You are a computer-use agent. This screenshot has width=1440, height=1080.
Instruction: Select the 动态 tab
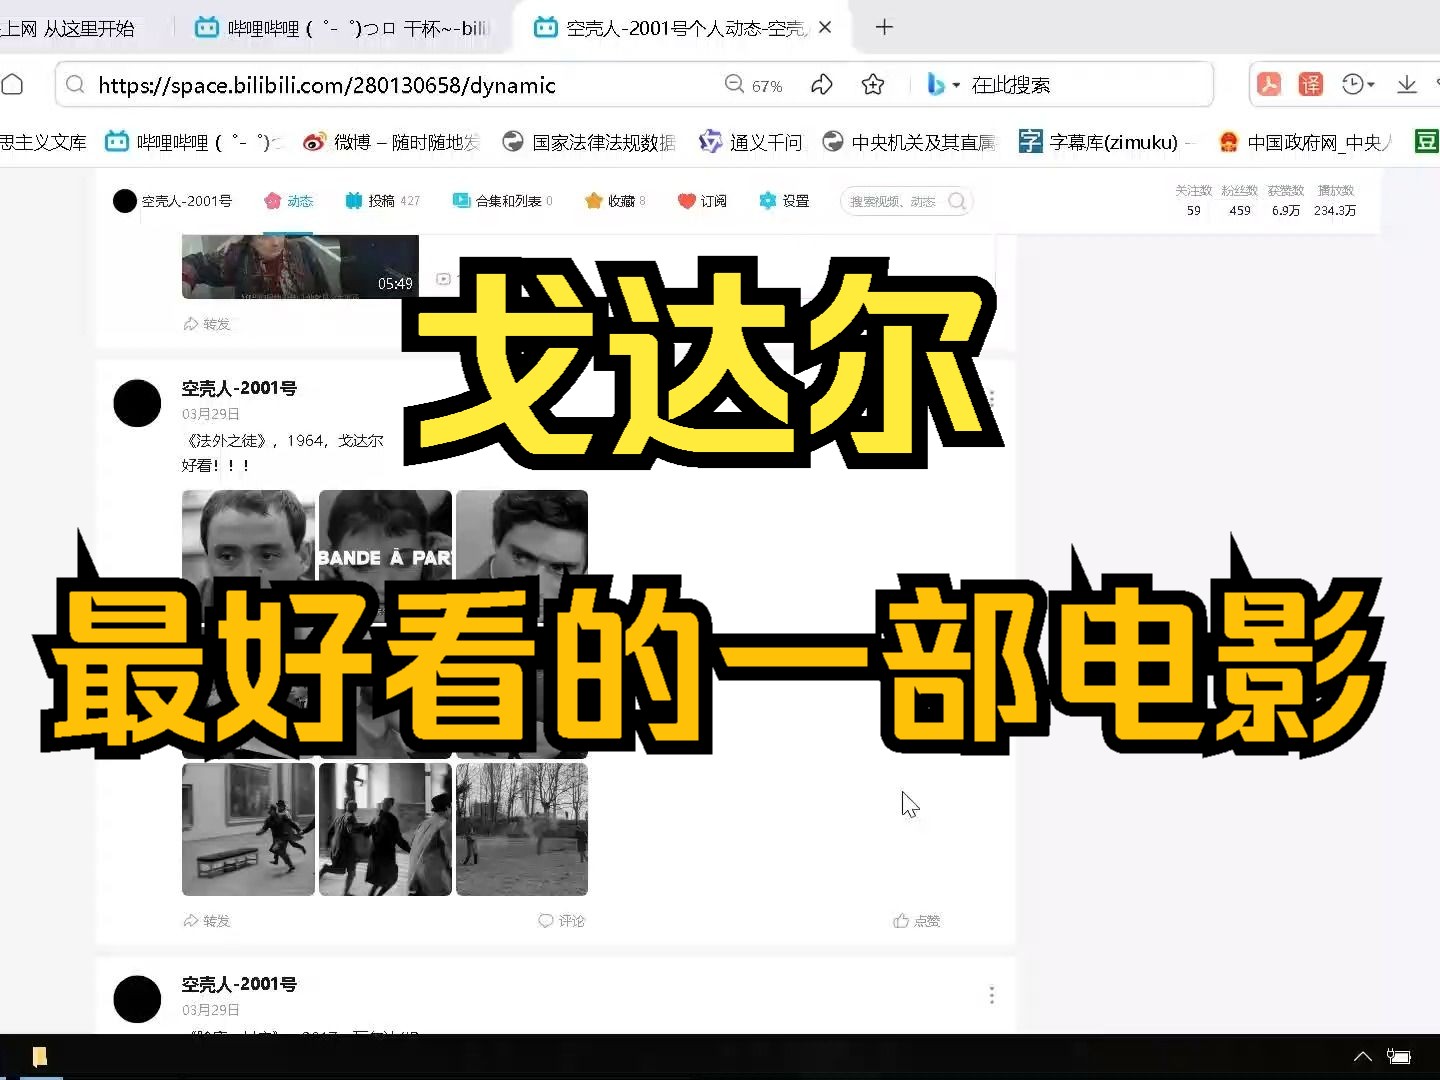point(289,201)
